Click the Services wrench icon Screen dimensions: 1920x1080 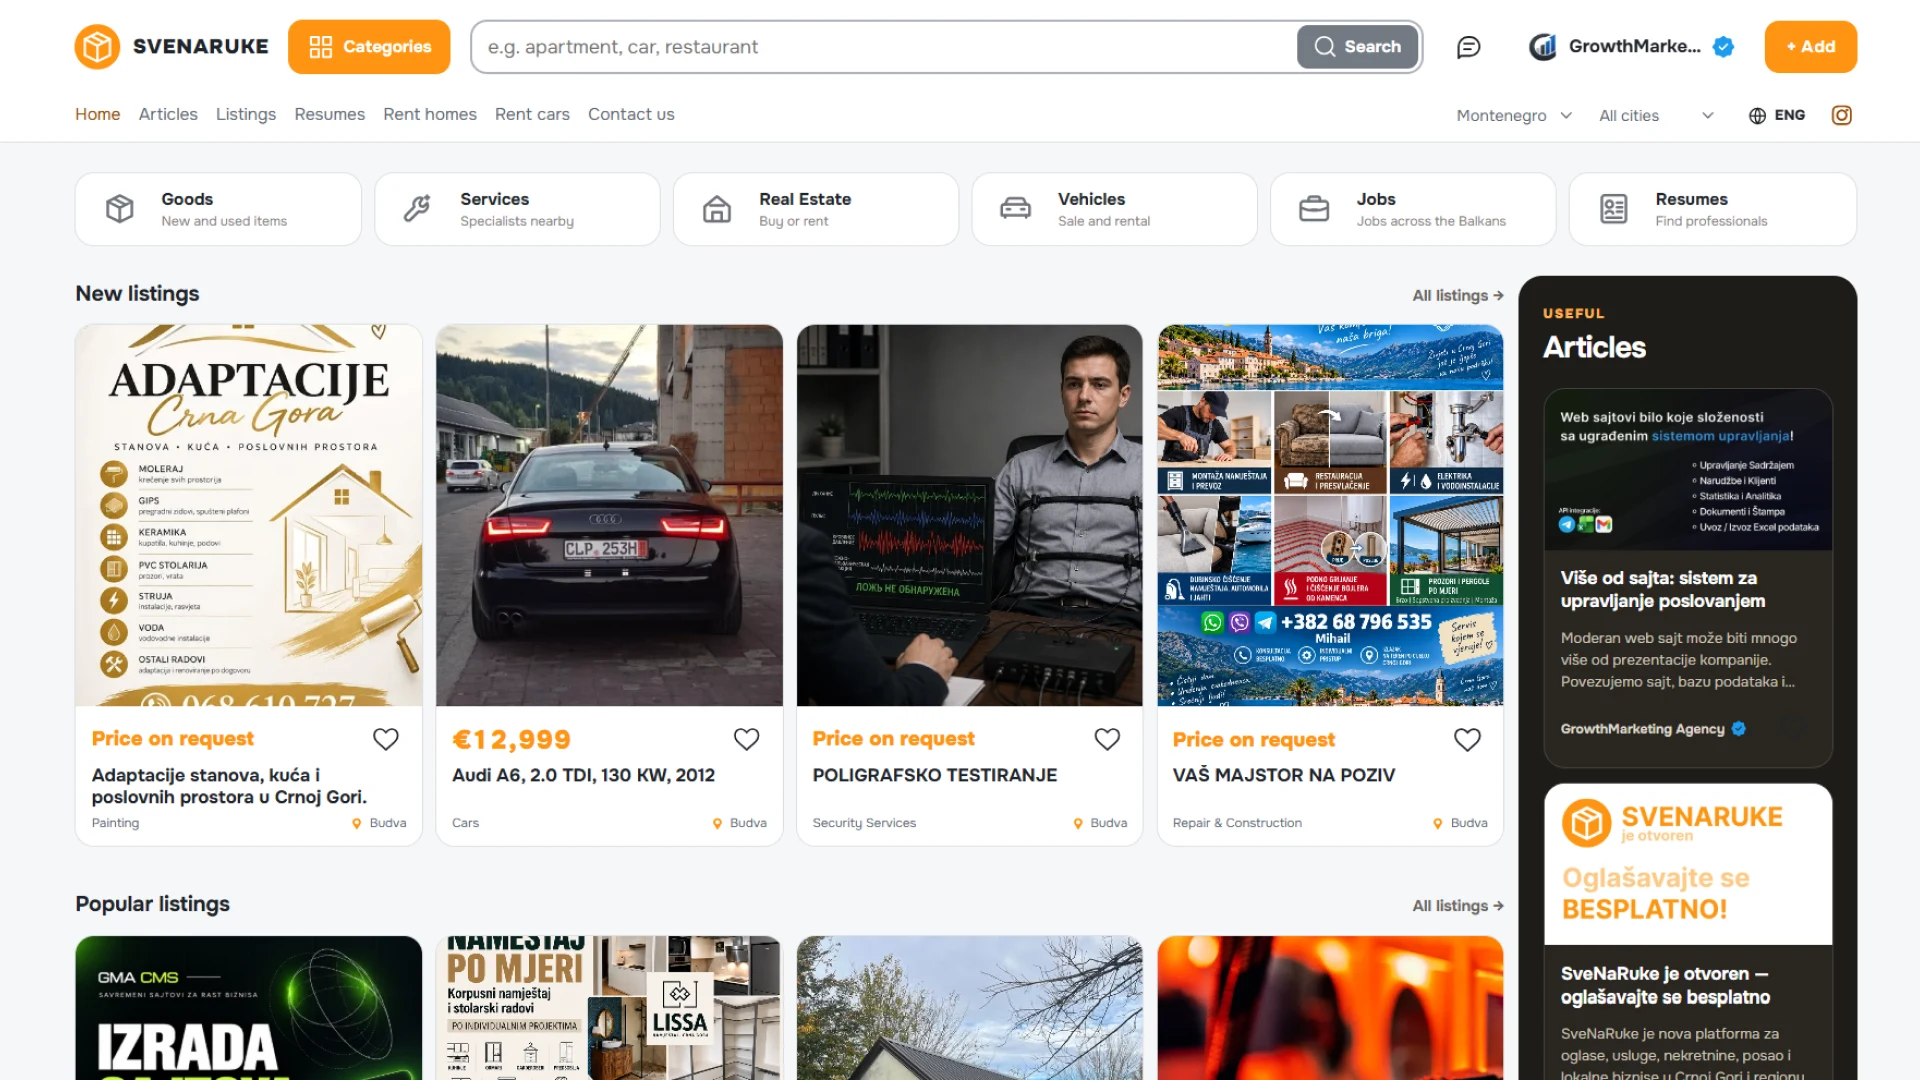click(417, 209)
